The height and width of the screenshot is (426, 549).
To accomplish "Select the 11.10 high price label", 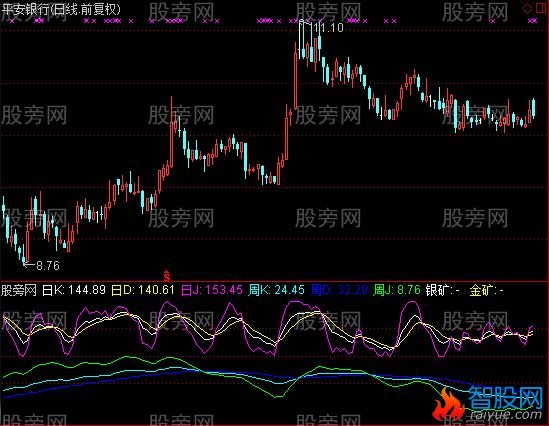I will tap(327, 28).
